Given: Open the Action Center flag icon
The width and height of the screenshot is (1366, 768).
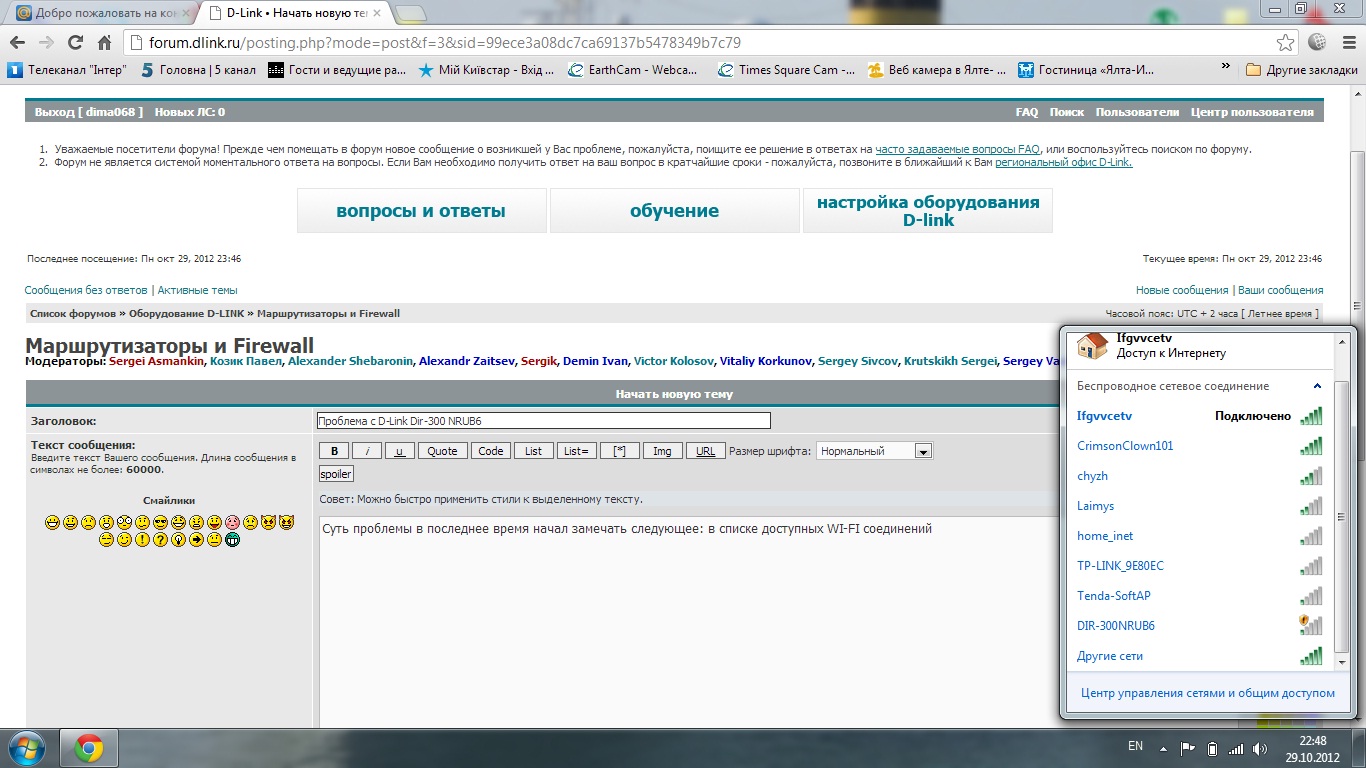Looking at the screenshot, I should click(x=1188, y=748).
